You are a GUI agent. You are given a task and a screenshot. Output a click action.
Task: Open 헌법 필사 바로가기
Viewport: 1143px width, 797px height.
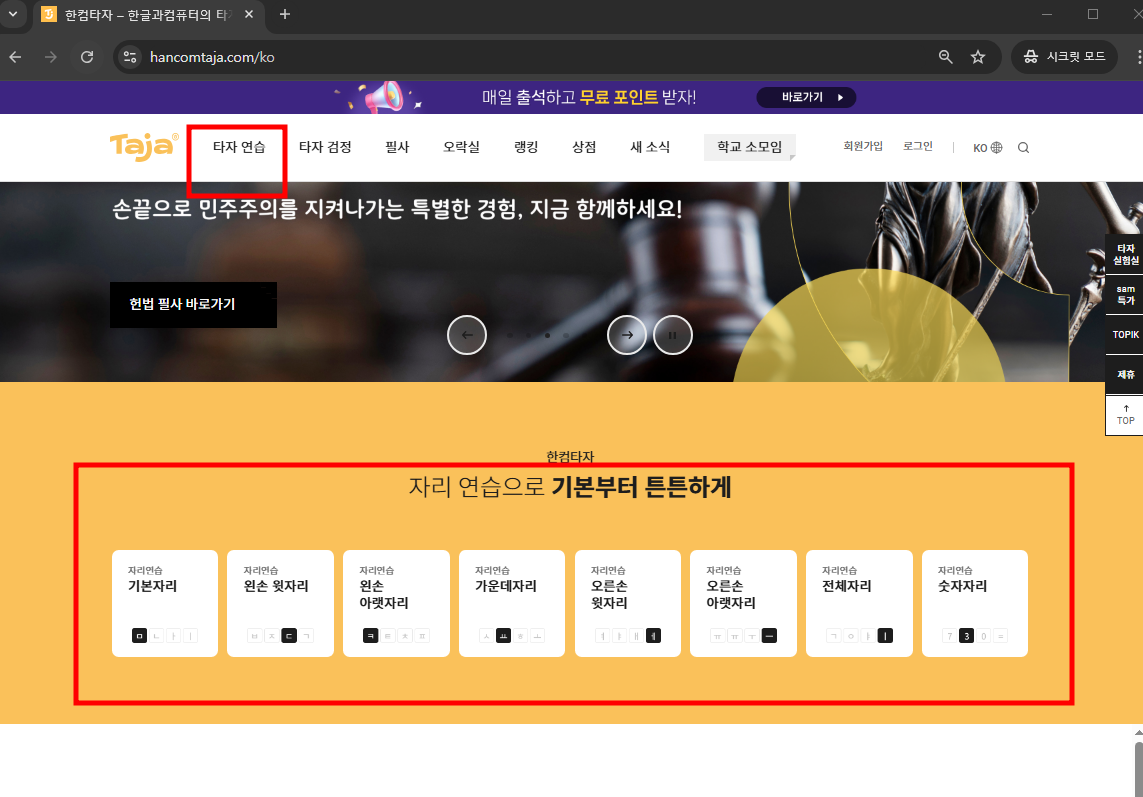coord(192,304)
